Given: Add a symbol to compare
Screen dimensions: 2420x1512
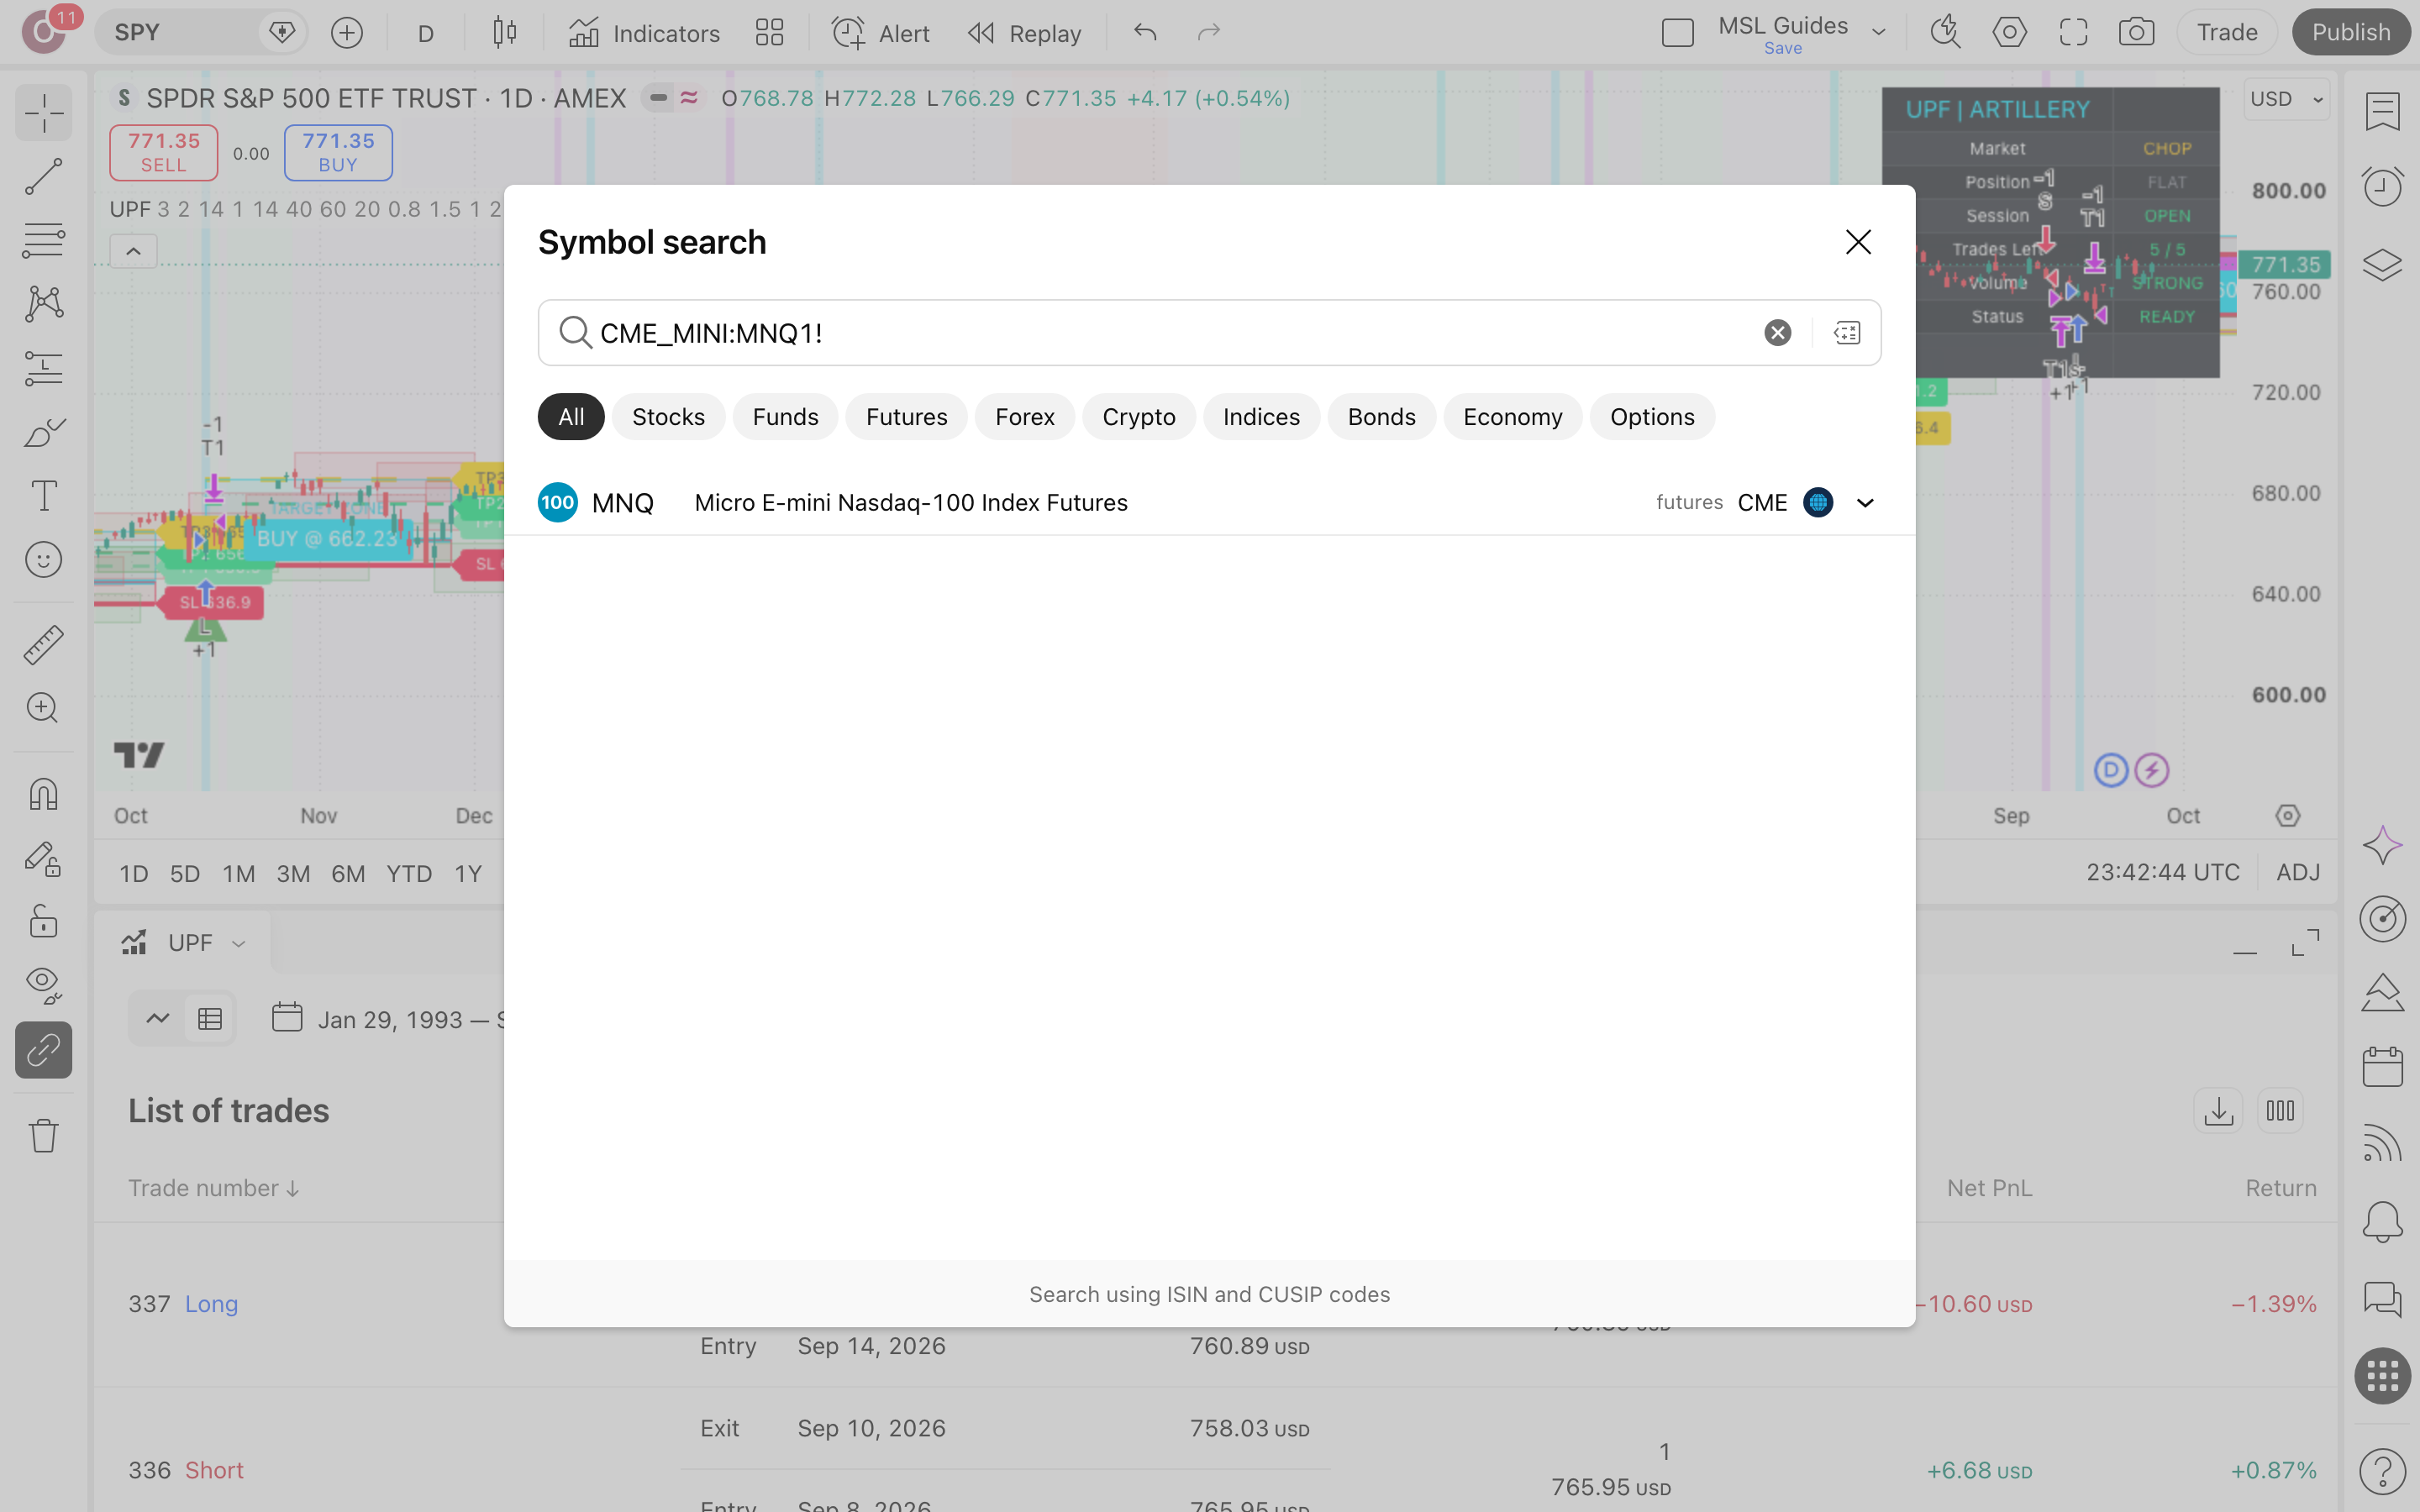Looking at the screenshot, I should click(x=347, y=33).
